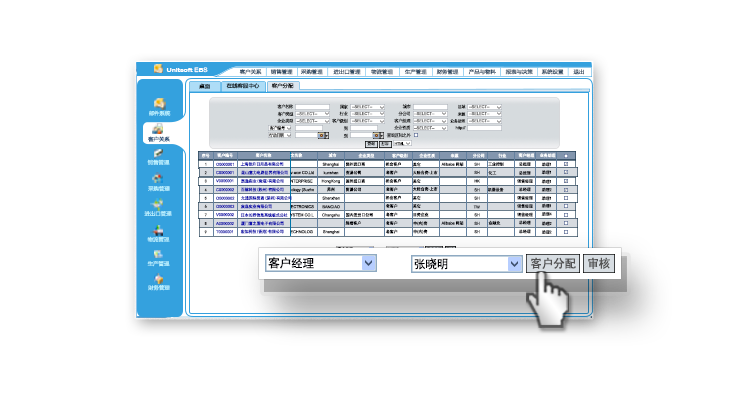Image resolution: width=740 pixels, height=400 pixels.
Task: Open the 财务管理 sidebar icon
Action: (x=160, y=283)
